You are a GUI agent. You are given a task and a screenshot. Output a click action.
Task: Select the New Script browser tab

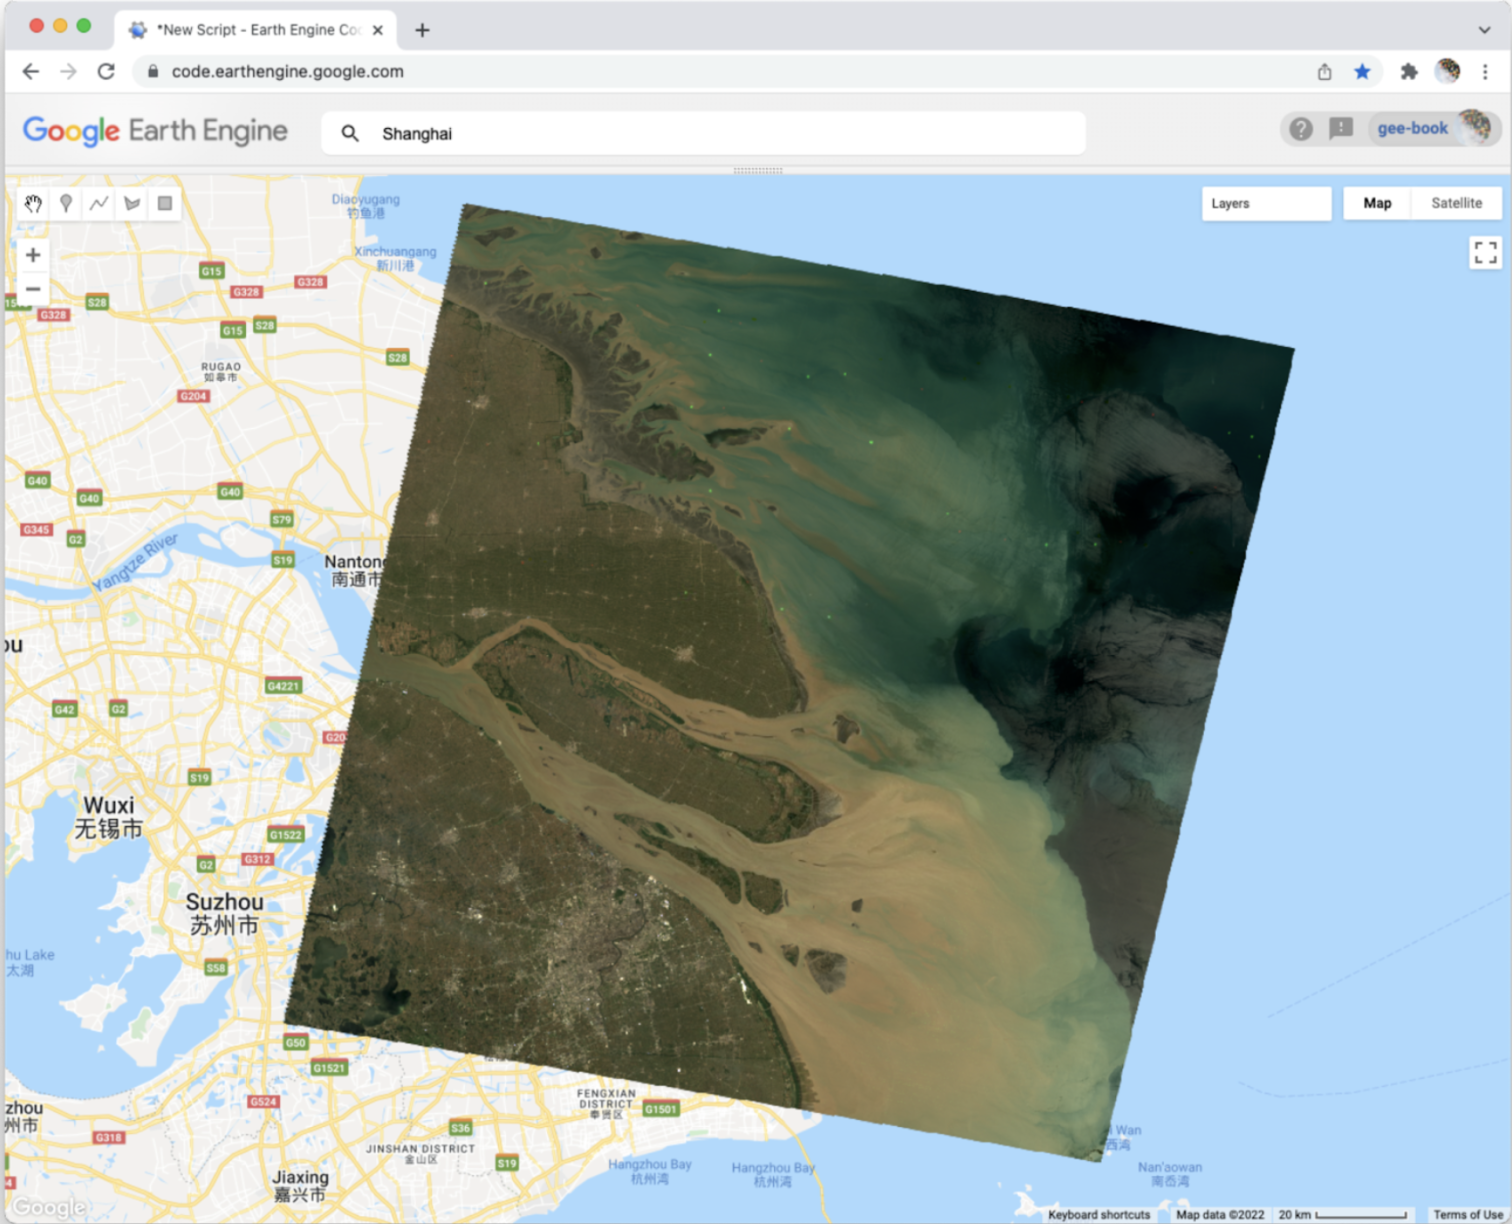pos(256,30)
